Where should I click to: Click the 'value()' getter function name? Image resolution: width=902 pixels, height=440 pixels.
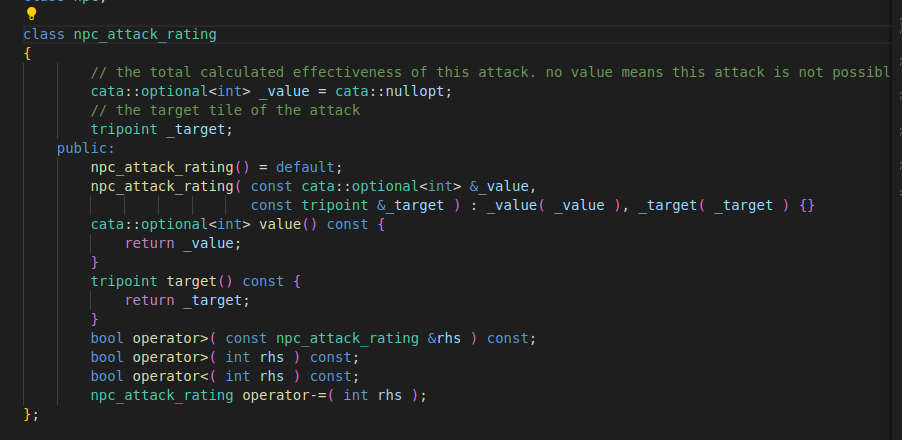[288, 224]
